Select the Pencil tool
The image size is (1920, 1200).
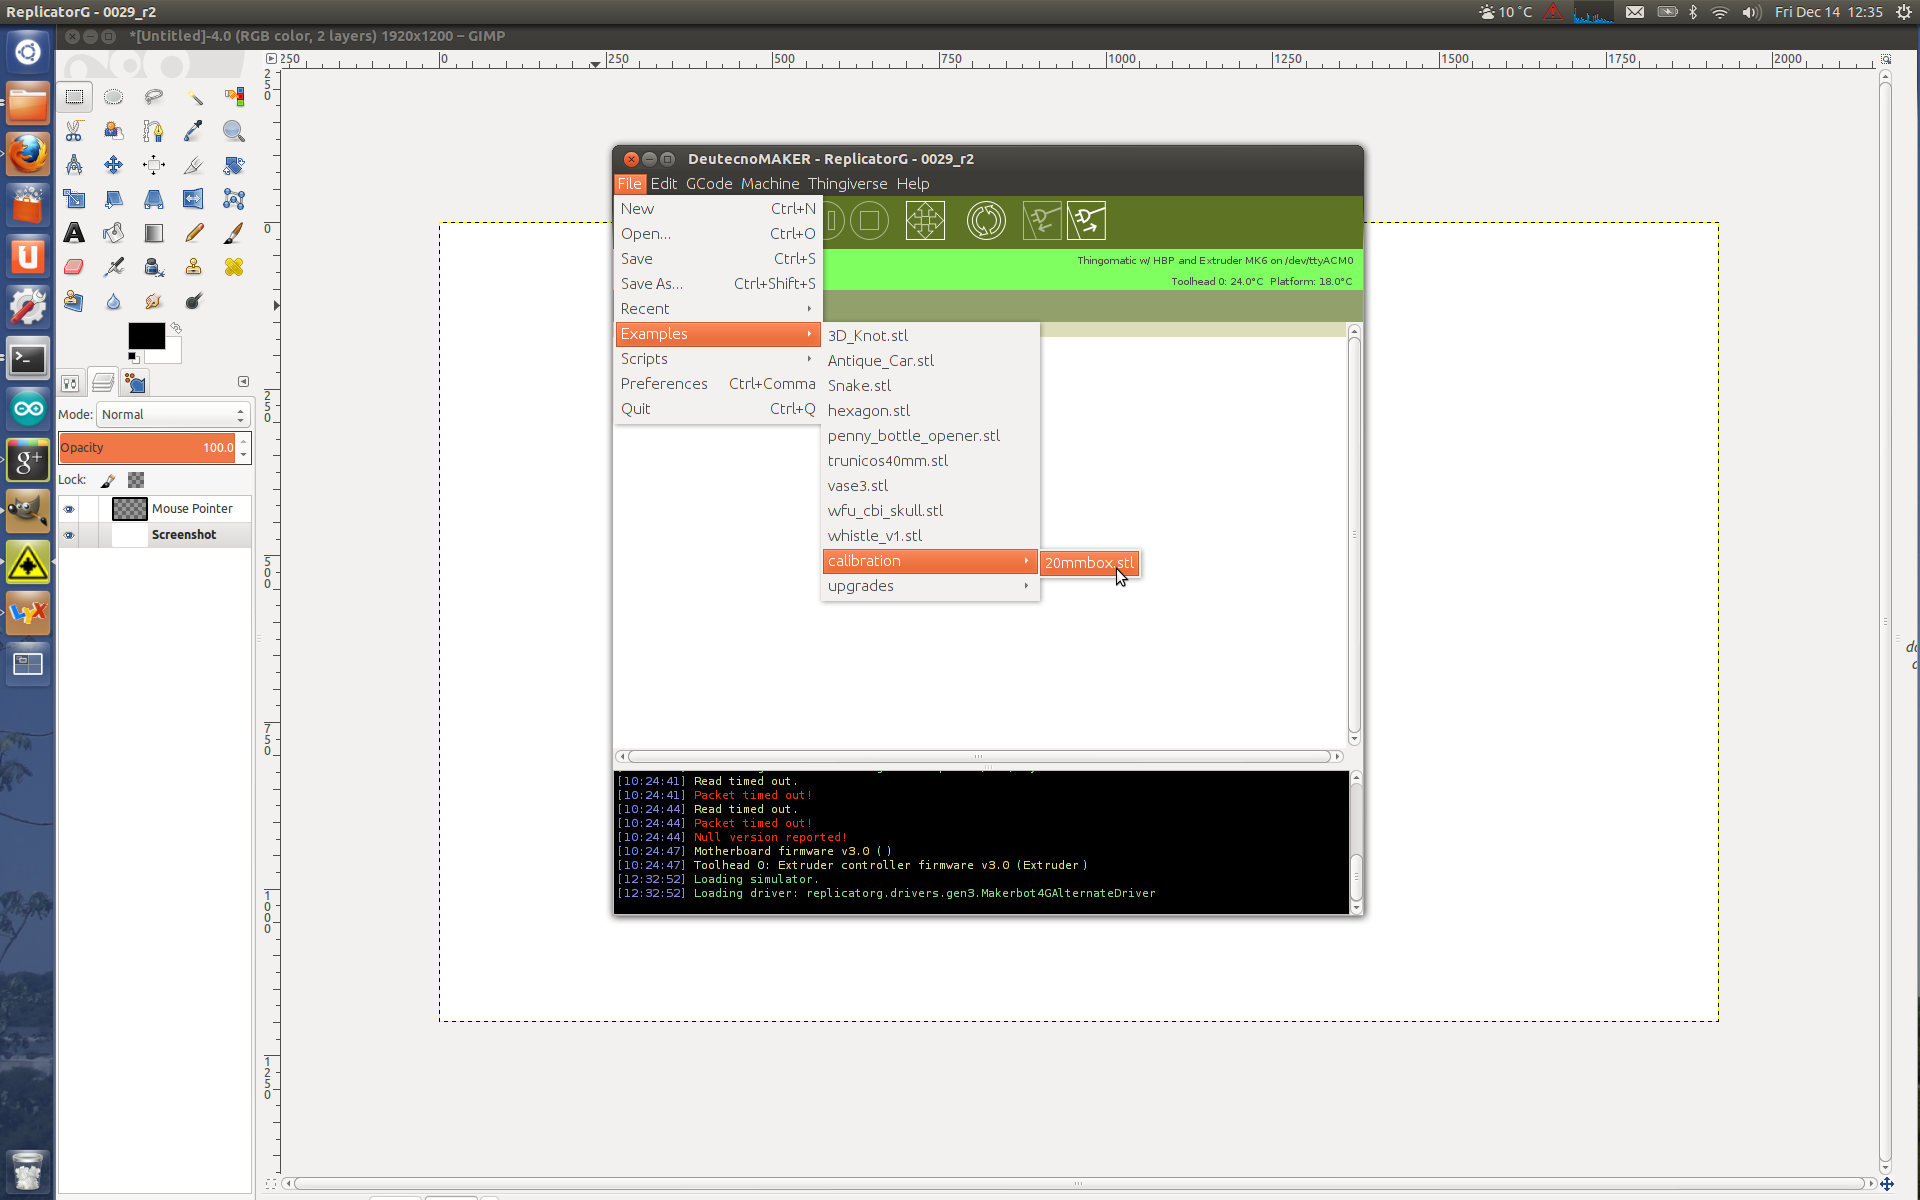click(x=194, y=233)
